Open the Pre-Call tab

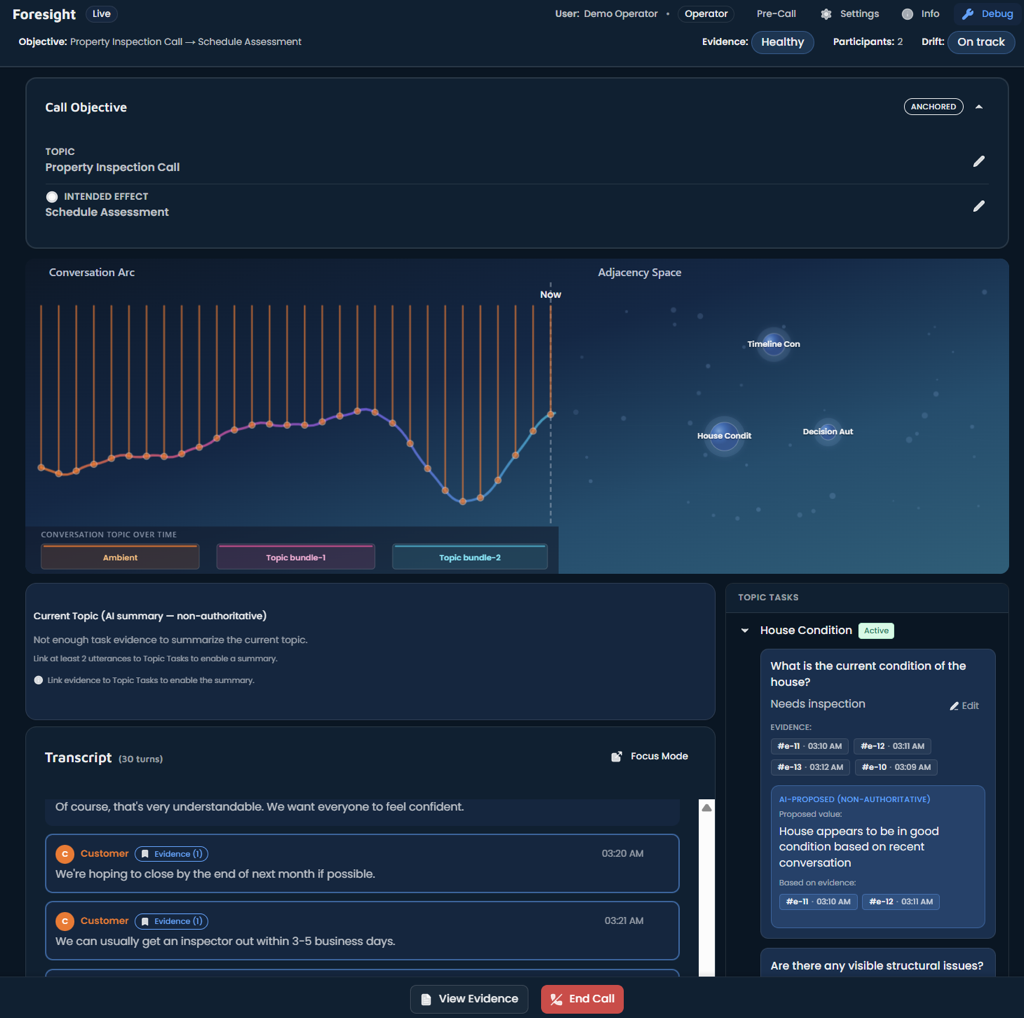[x=776, y=14]
